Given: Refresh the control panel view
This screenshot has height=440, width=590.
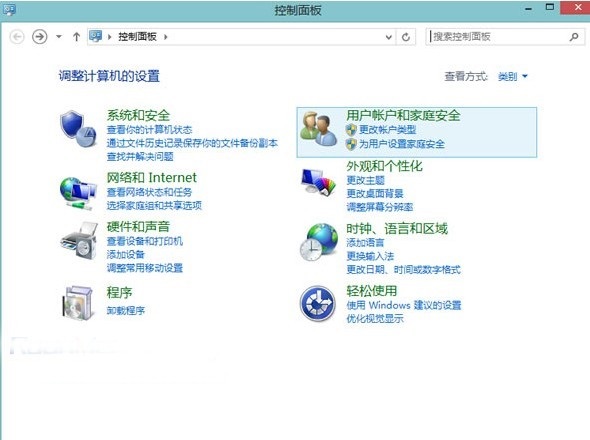Looking at the screenshot, I should click(406, 37).
